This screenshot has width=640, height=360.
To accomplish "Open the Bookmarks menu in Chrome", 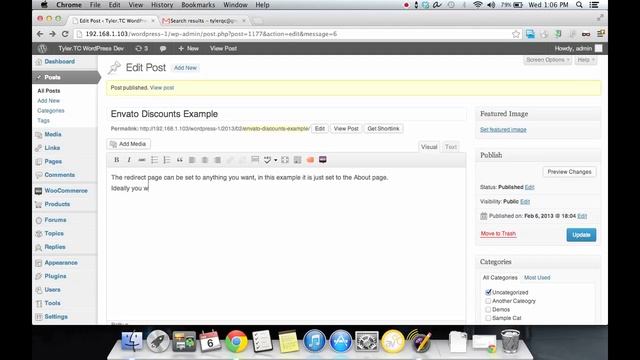I will point(198,5).
